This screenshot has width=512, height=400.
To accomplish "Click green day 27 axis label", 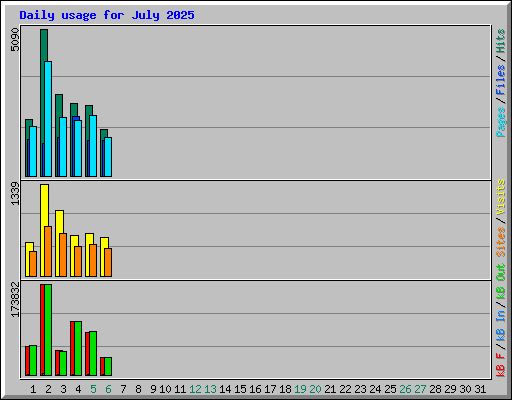I will pyautogui.click(x=421, y=389).
